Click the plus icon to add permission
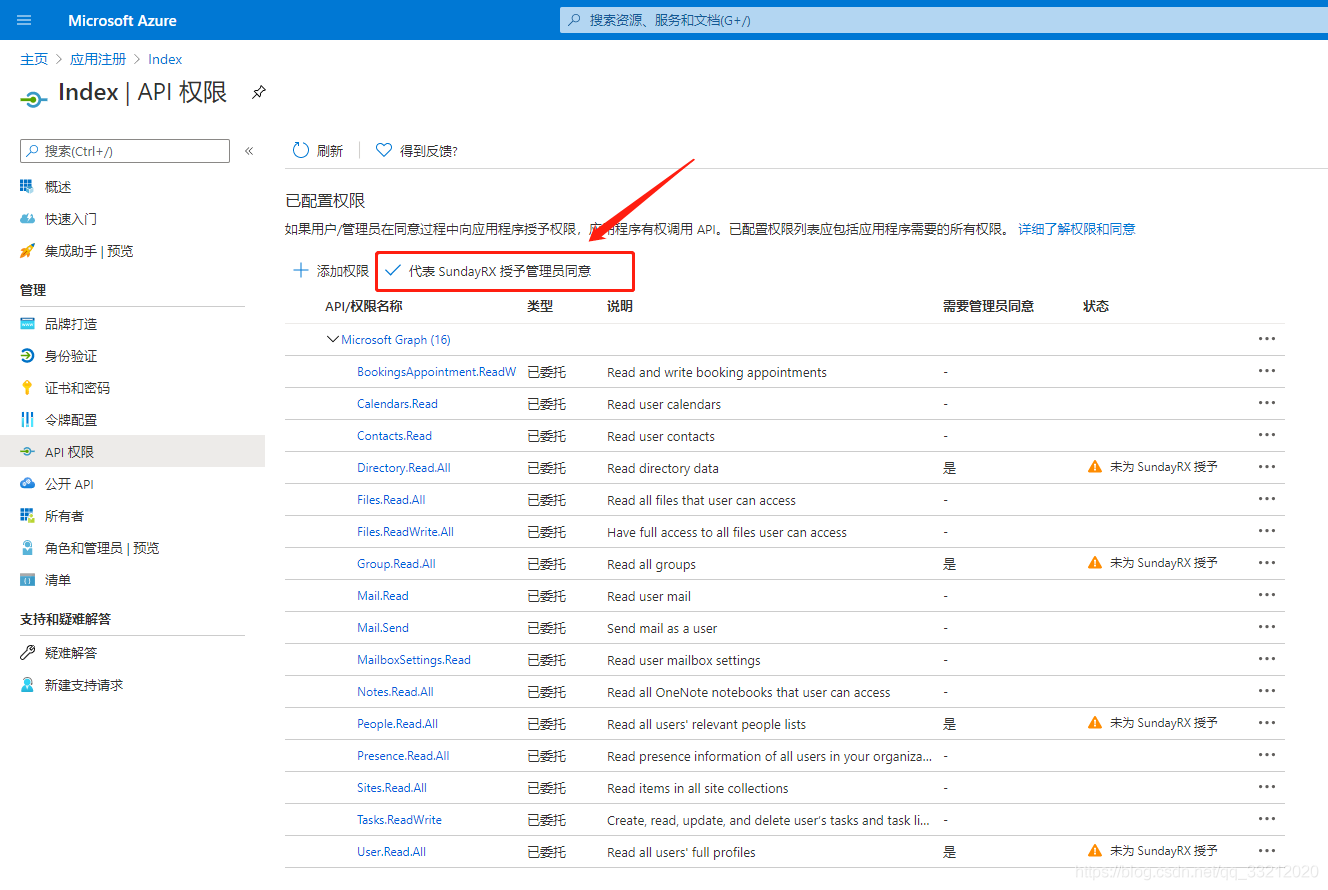 [x=301, y=271]
